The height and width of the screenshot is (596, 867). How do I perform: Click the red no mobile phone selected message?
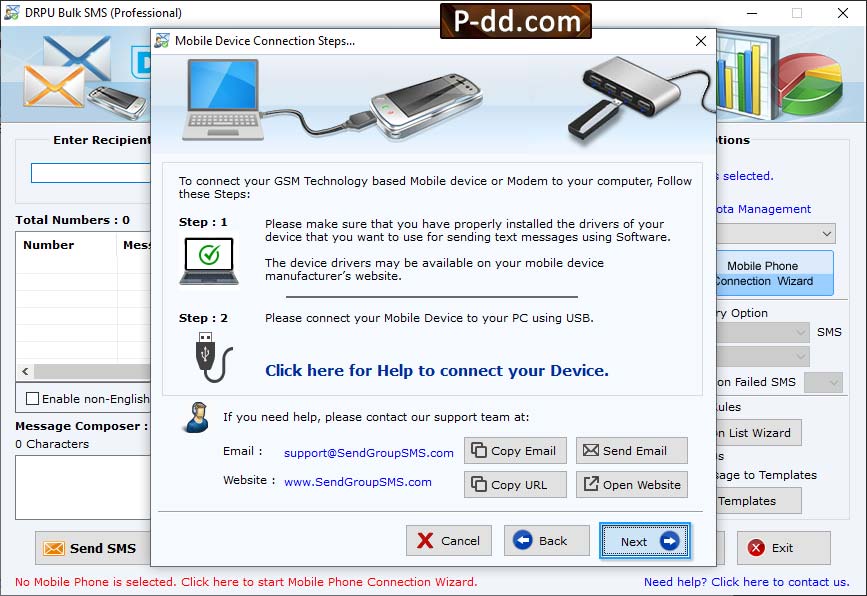point(245,582)
